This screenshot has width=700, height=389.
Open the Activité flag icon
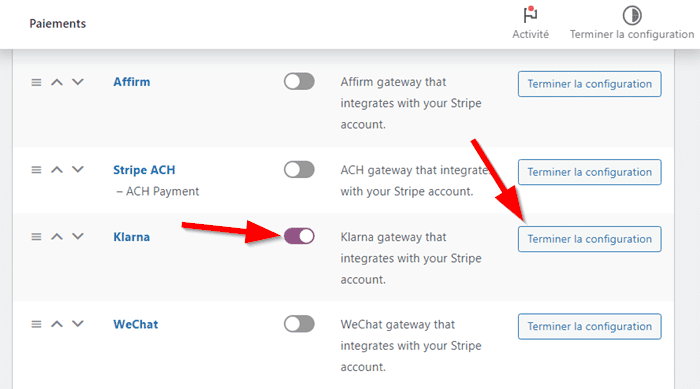click(x=530, y=15)
